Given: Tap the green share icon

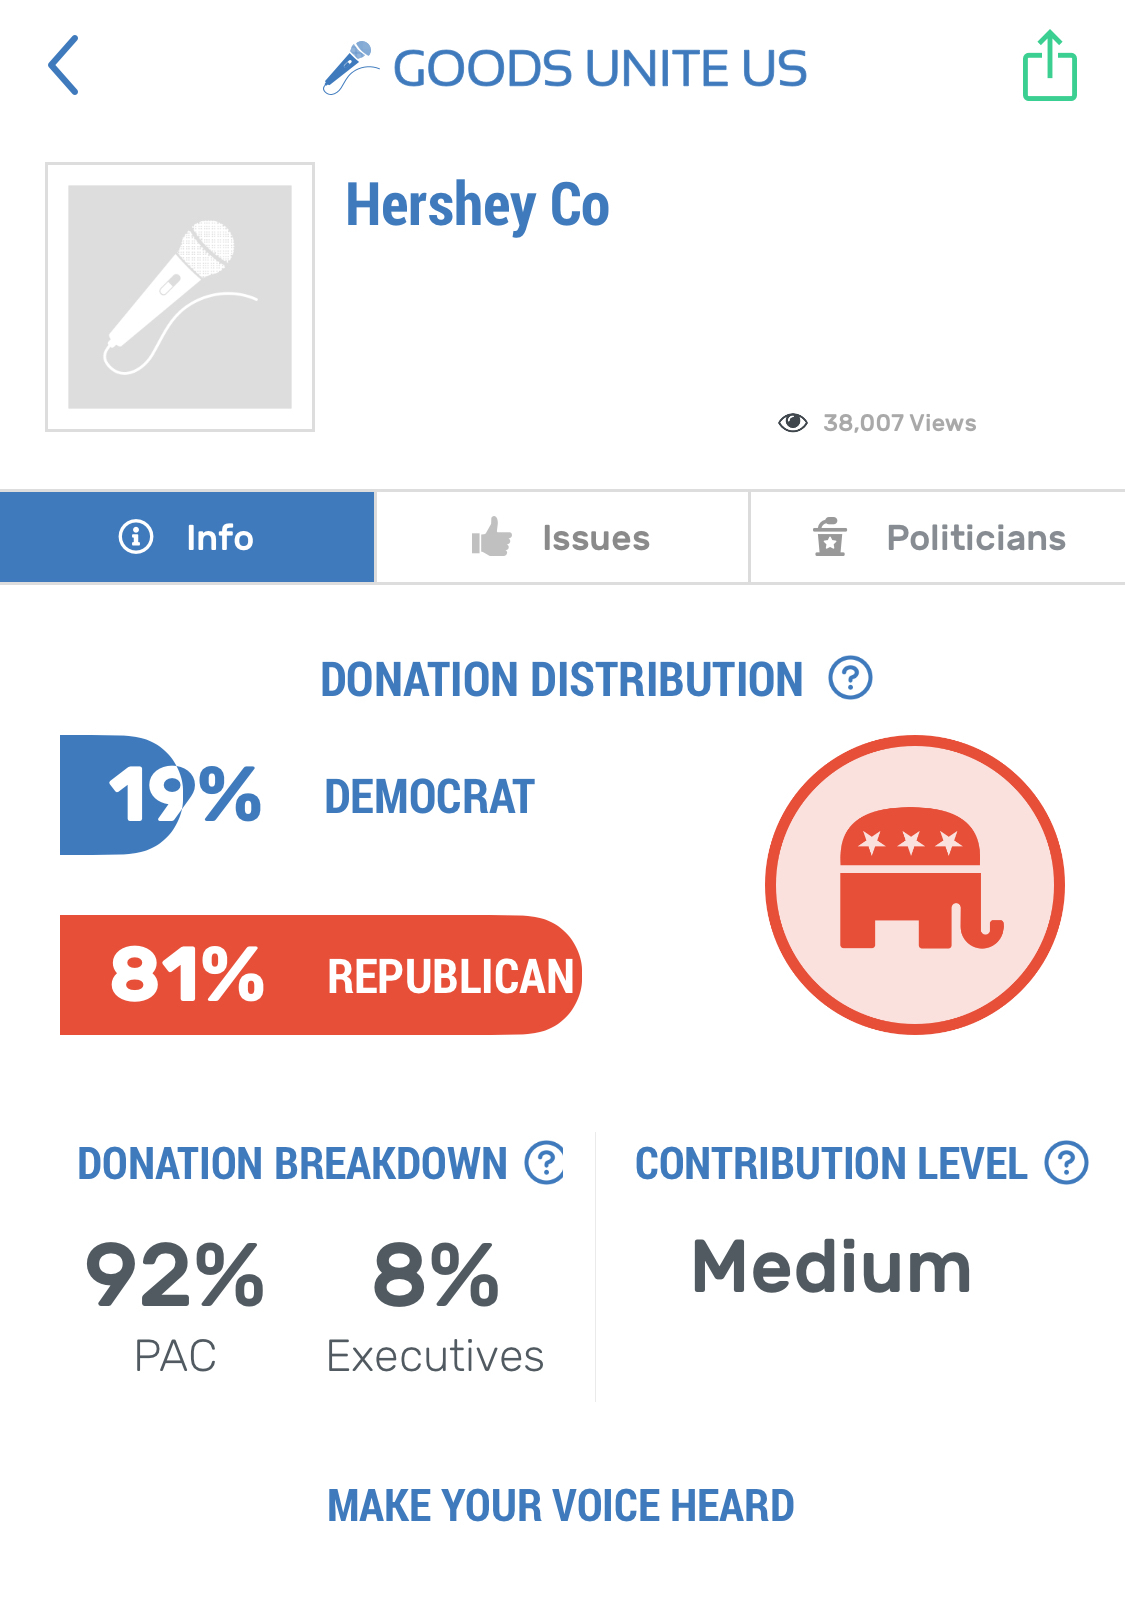Looking at the screenshot, I should tap(1049, 67).
